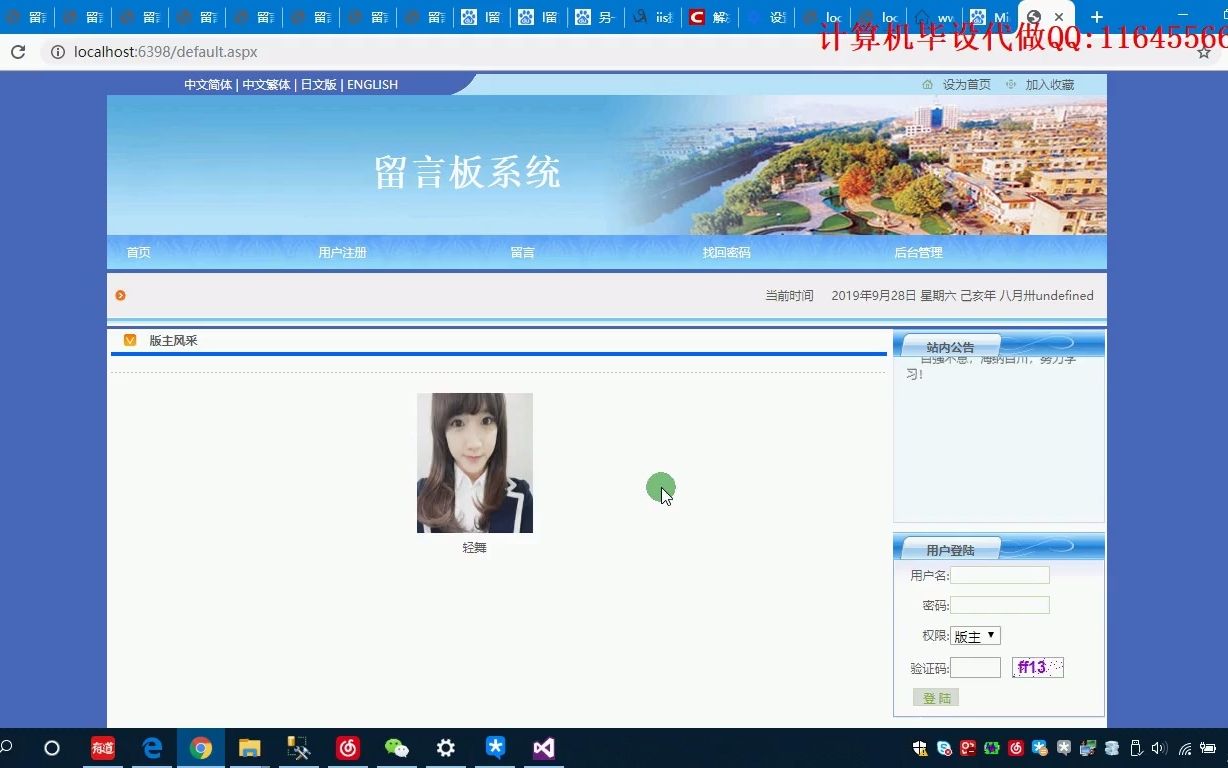The image size is (1228, 768).
Task: Click the Windows Defender shield tray icon
Action: pyautogui.click(x=919, y=748)
